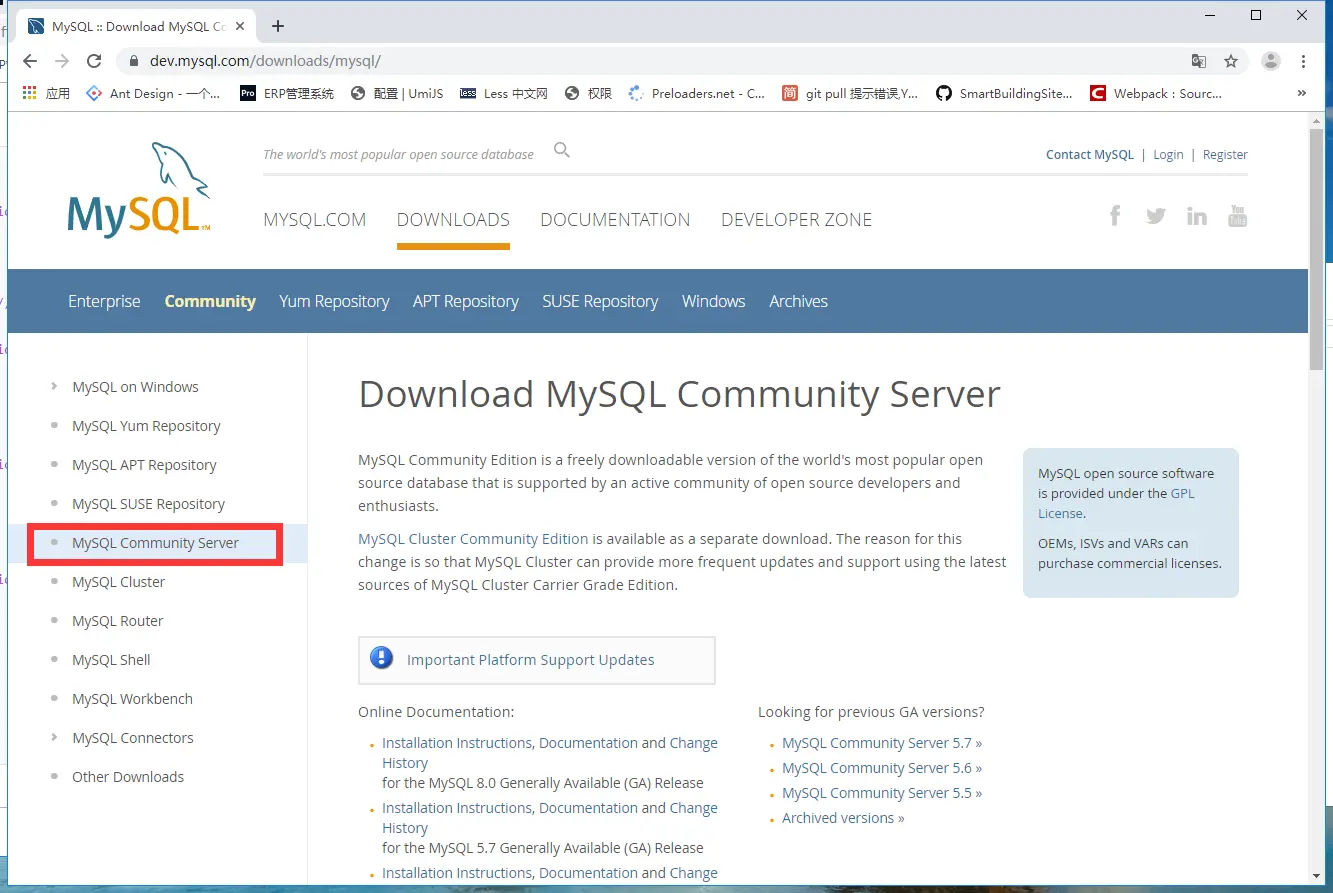Open the Chrome profile avatar
Image resolution: width=1333 pixels, height=893 pixels.
tap(1271, 61)
